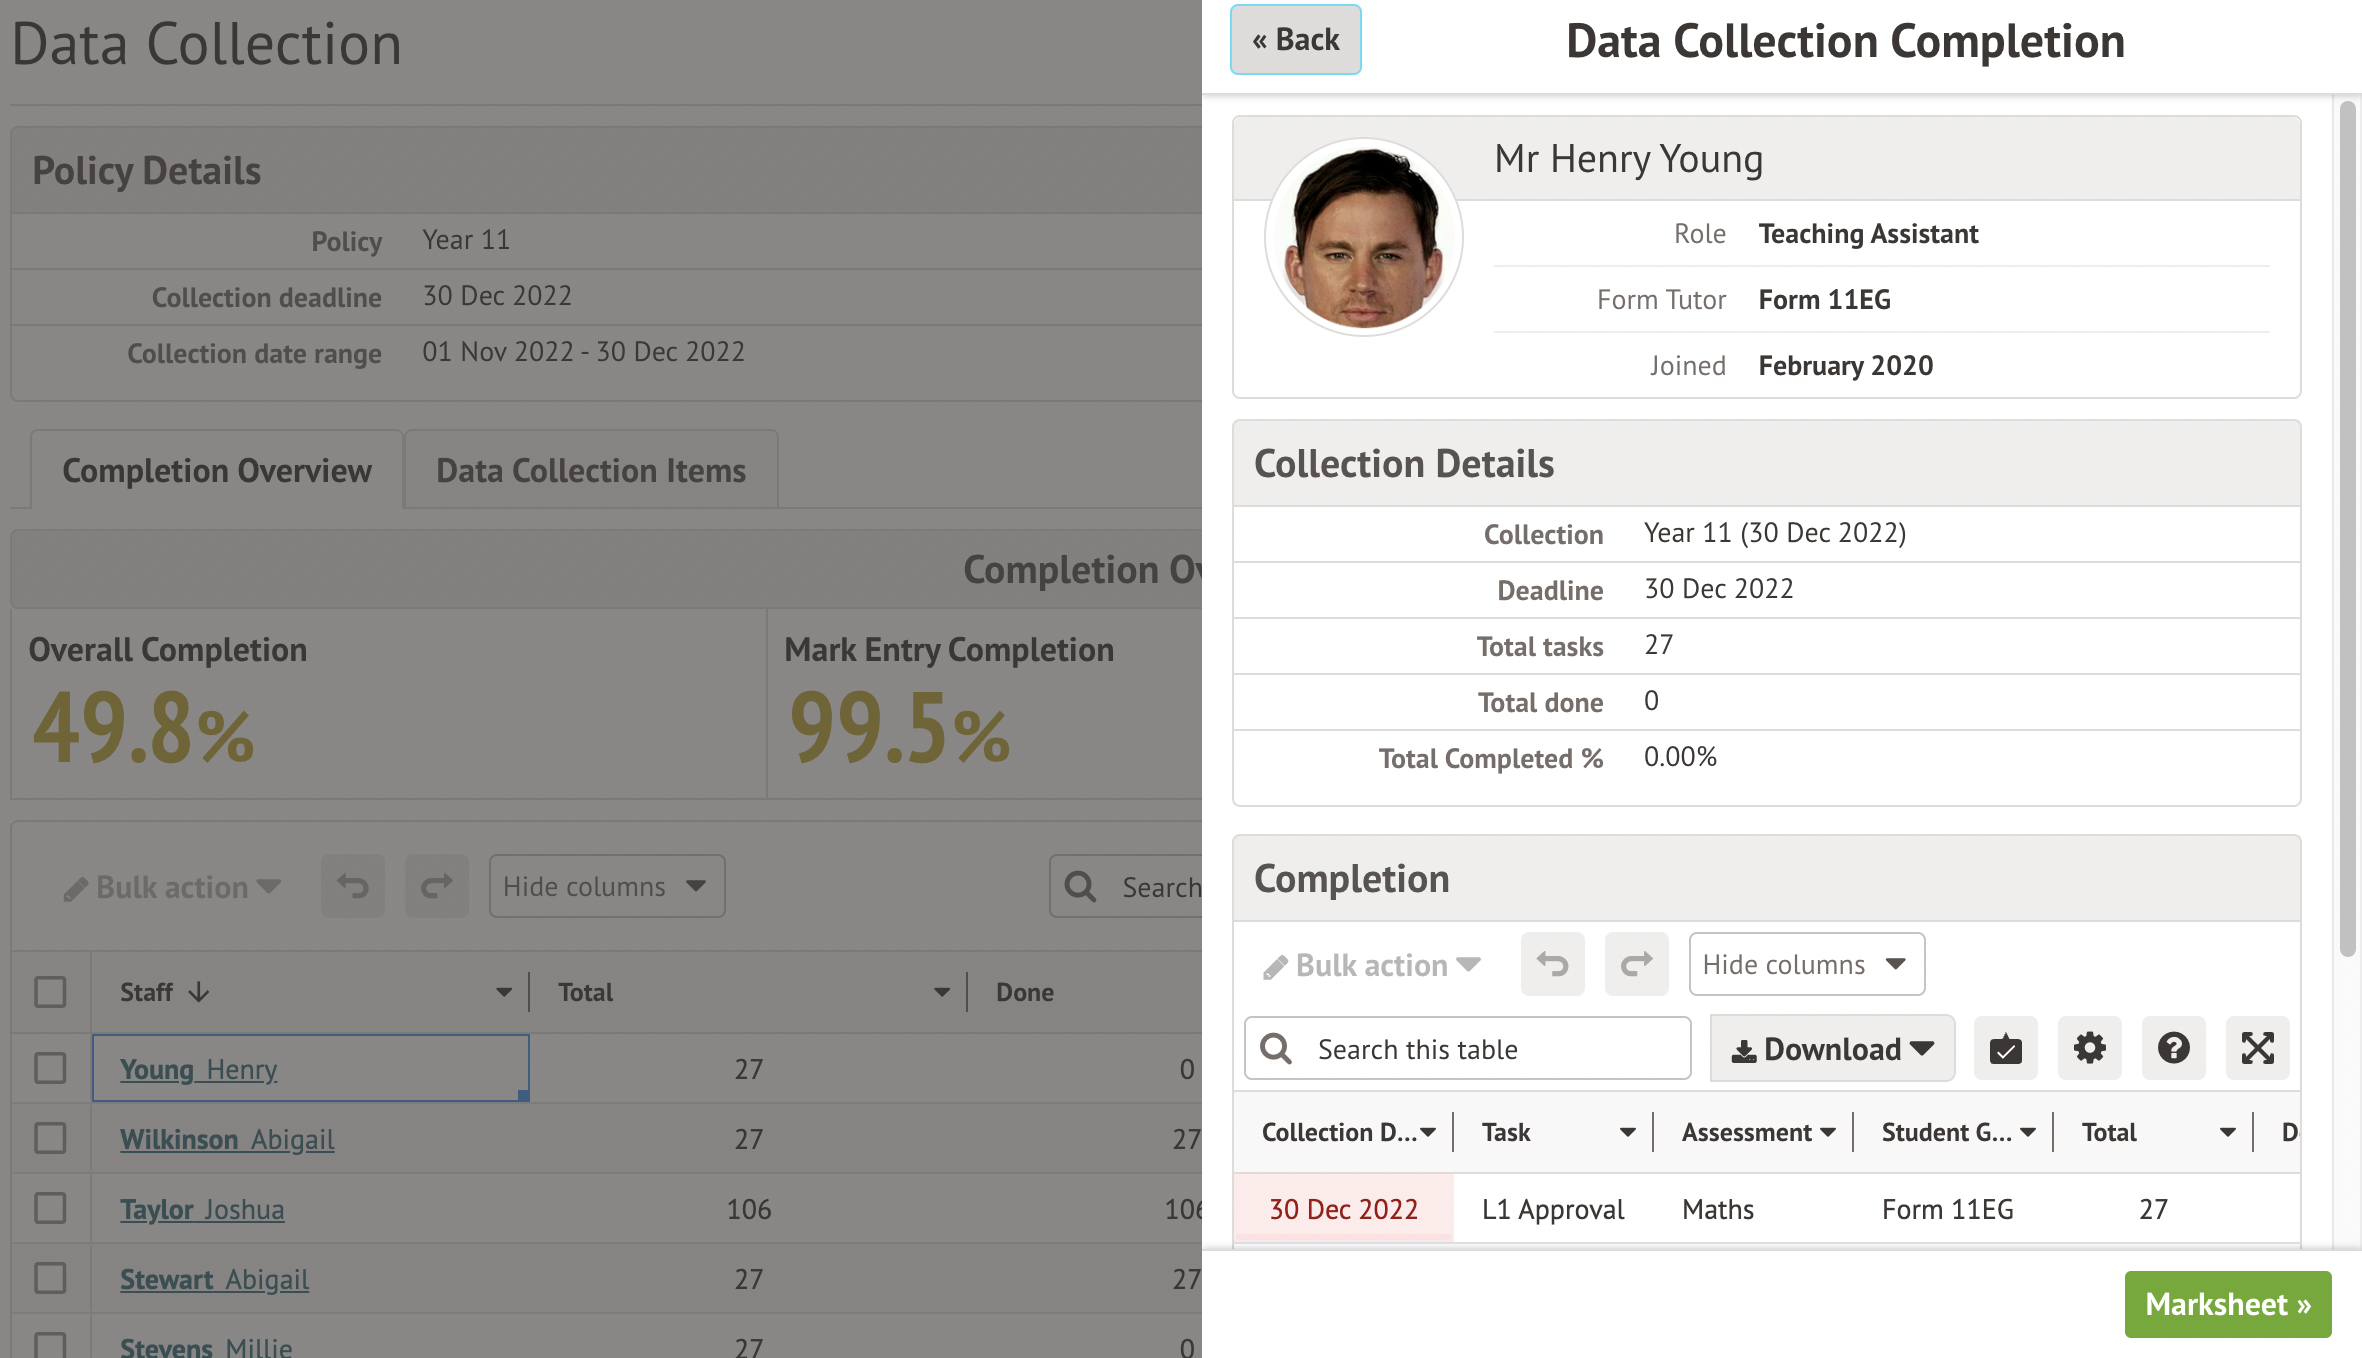Open the search icon in the table toolbar
The height and width of the screenshot is (1358, 2362).
[1277, 1049]
